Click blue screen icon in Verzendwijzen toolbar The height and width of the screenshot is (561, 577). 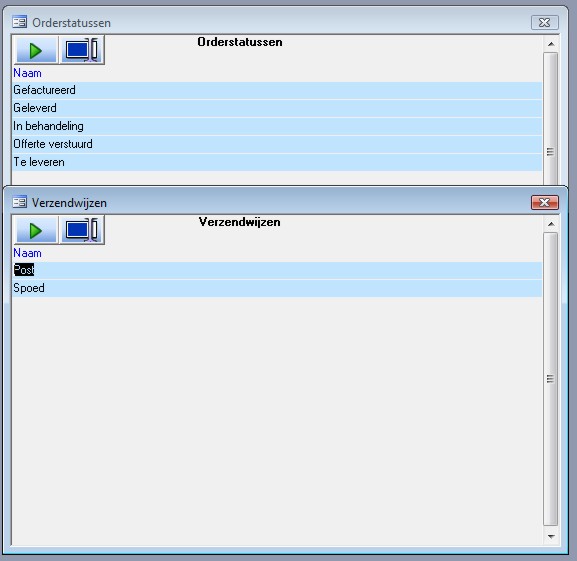(82, 231)
